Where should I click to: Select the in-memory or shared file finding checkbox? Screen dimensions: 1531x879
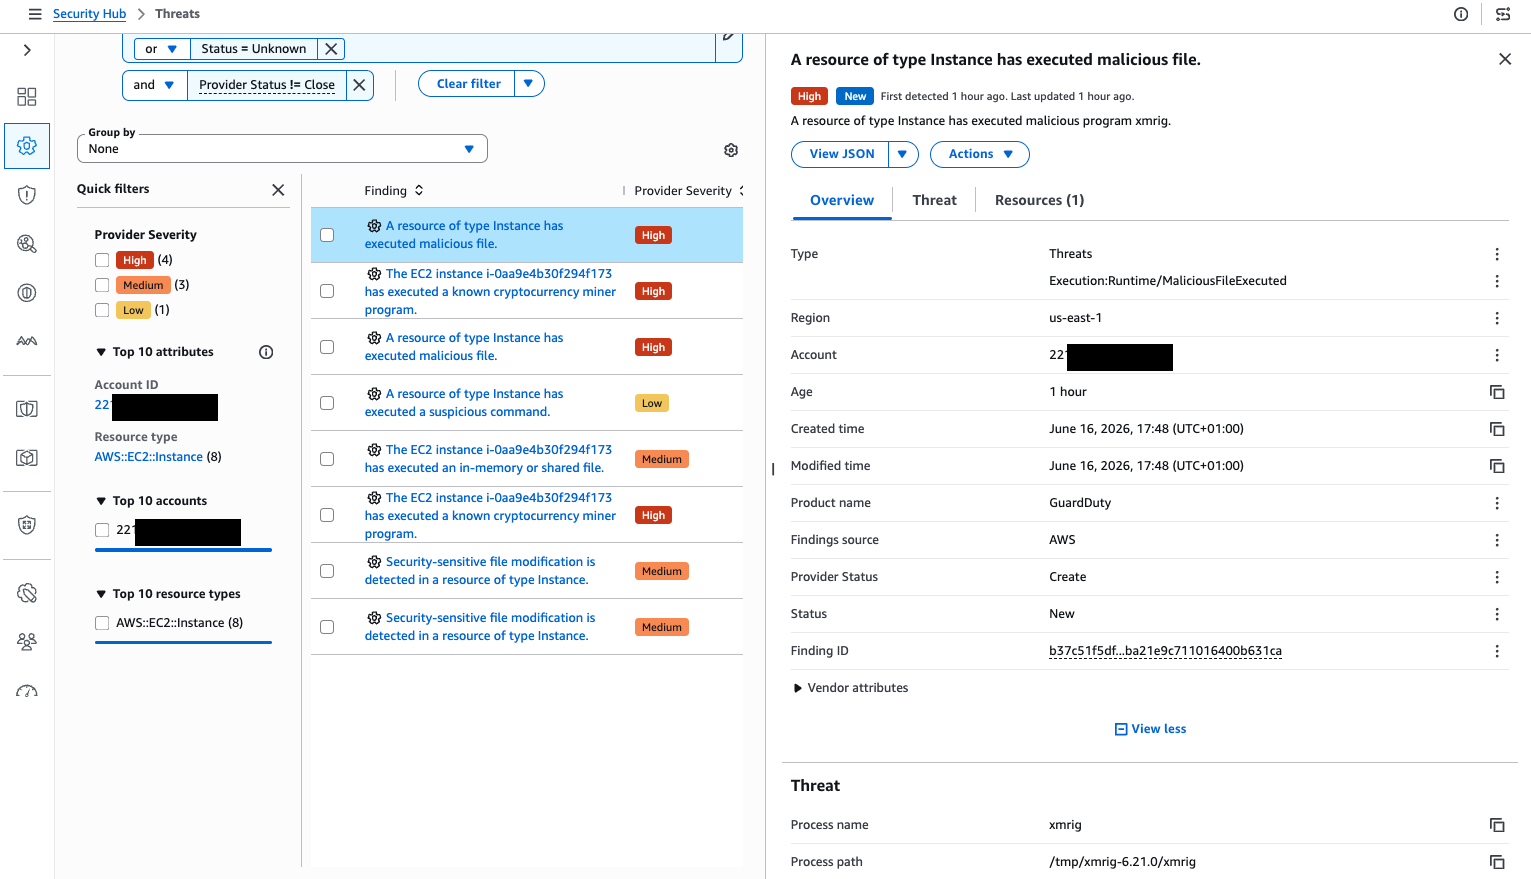tap(327, 459)
